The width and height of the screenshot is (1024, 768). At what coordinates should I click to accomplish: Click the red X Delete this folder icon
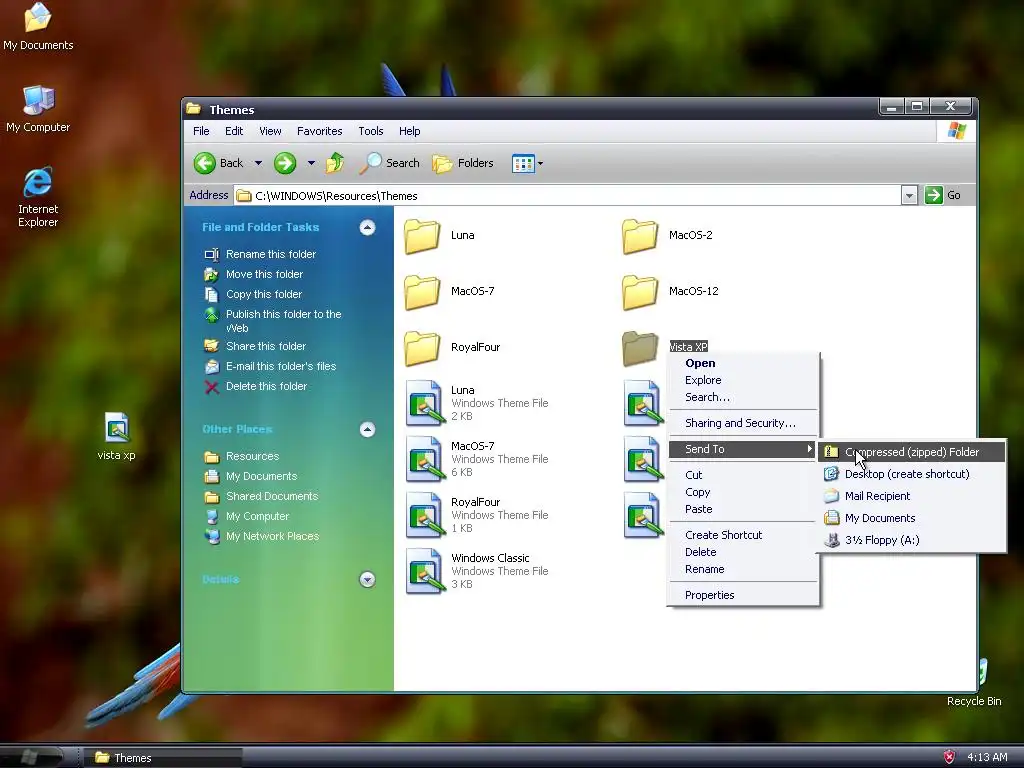(x=212, y=387)
